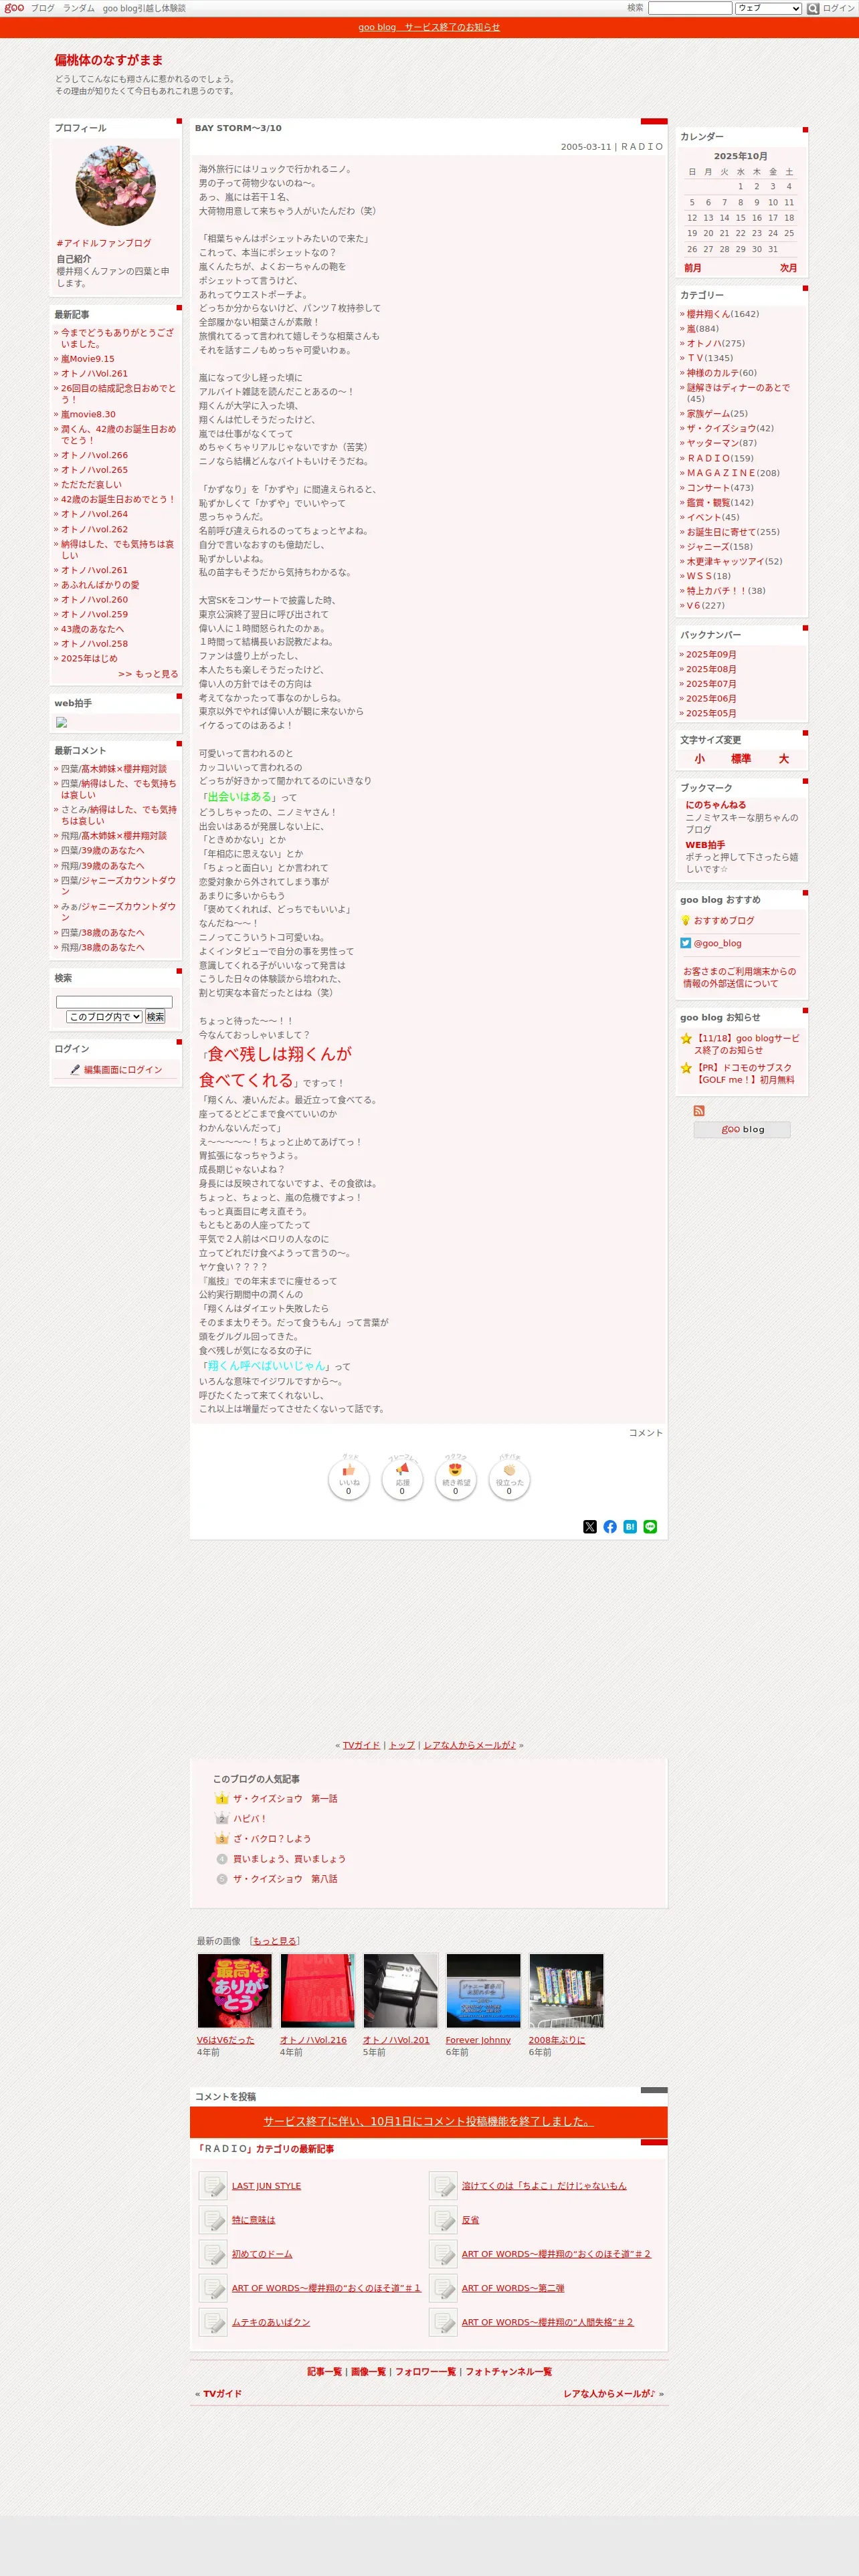Open 2008年ぶりに image thumbnail
This screenshot has width=859, height=2576.
tap(567, 1991)
